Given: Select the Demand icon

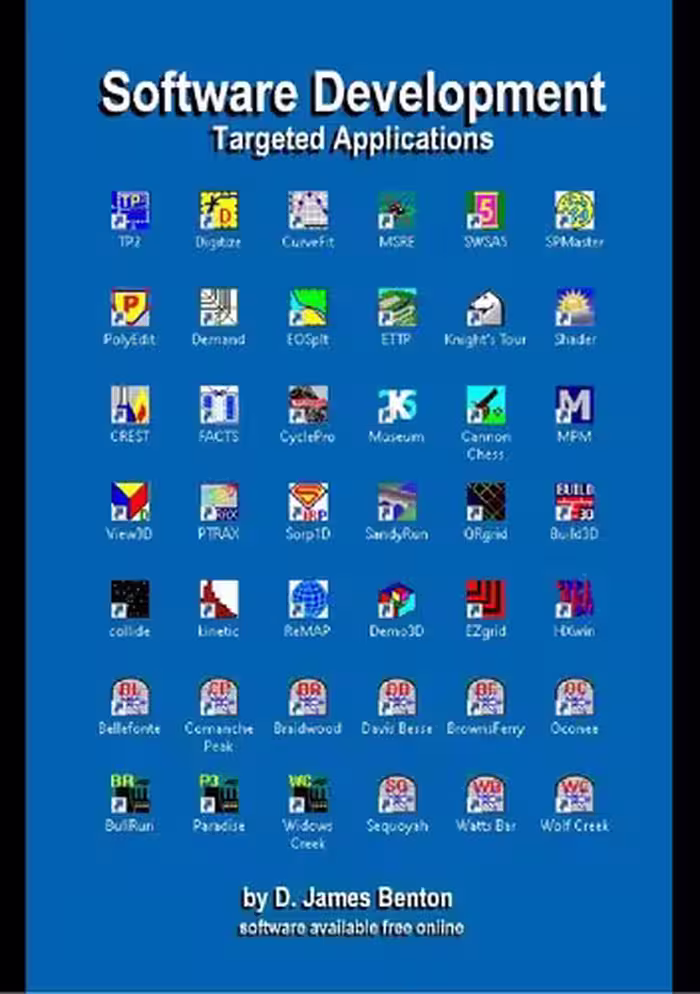Looking at the screenshot, I should 219,307.
